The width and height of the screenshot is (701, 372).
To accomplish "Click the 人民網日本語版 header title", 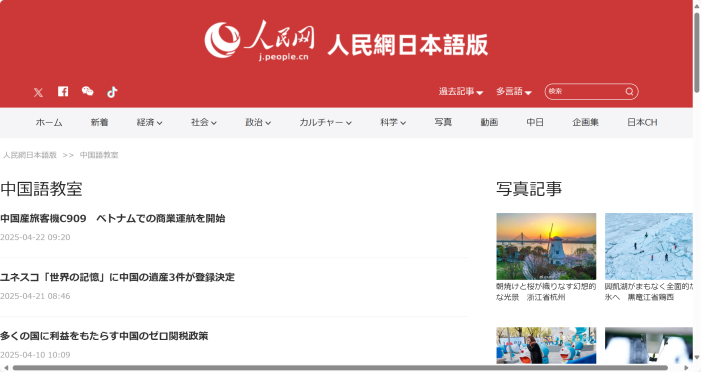I will click(408, 44).
